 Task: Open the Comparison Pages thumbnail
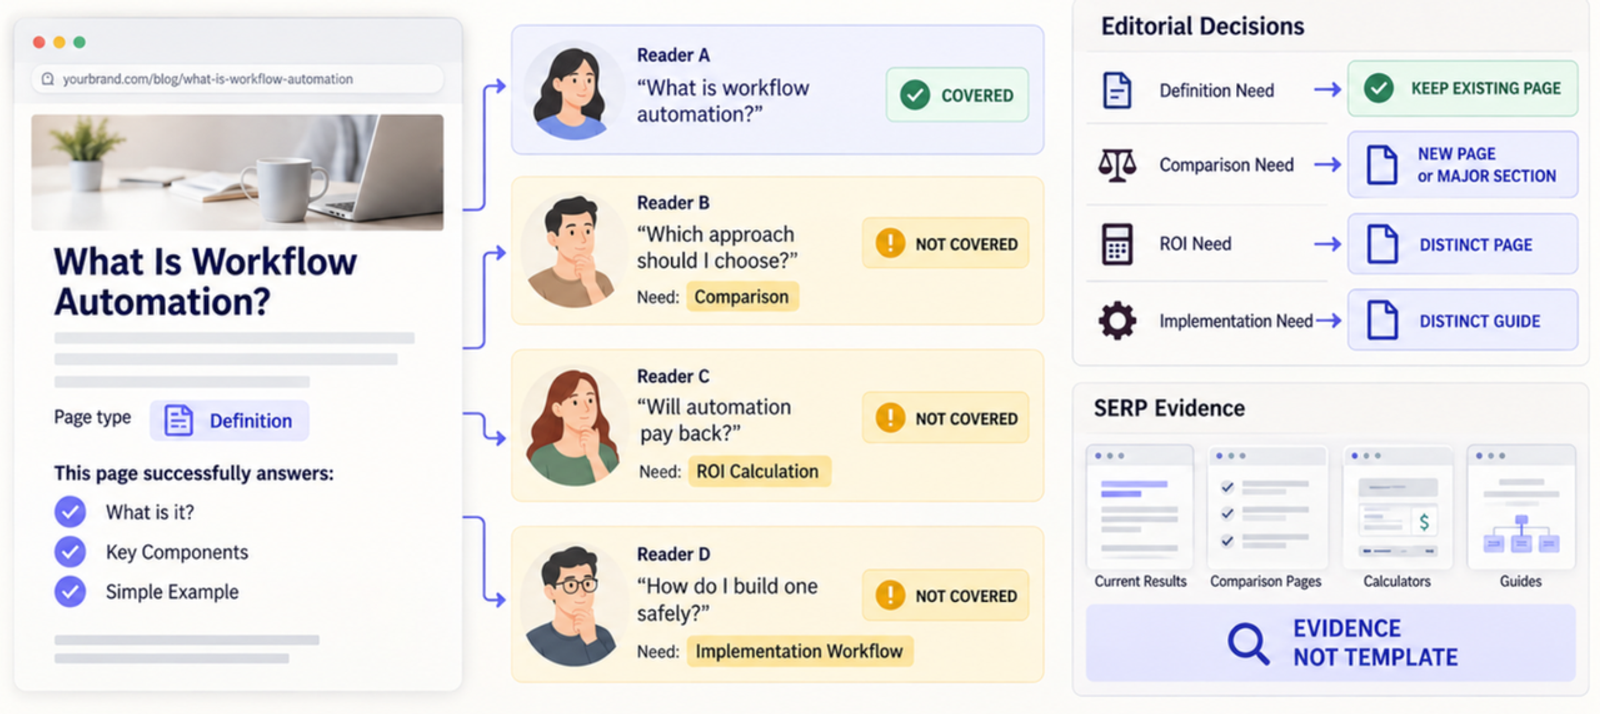click(x=1267, y=507)
